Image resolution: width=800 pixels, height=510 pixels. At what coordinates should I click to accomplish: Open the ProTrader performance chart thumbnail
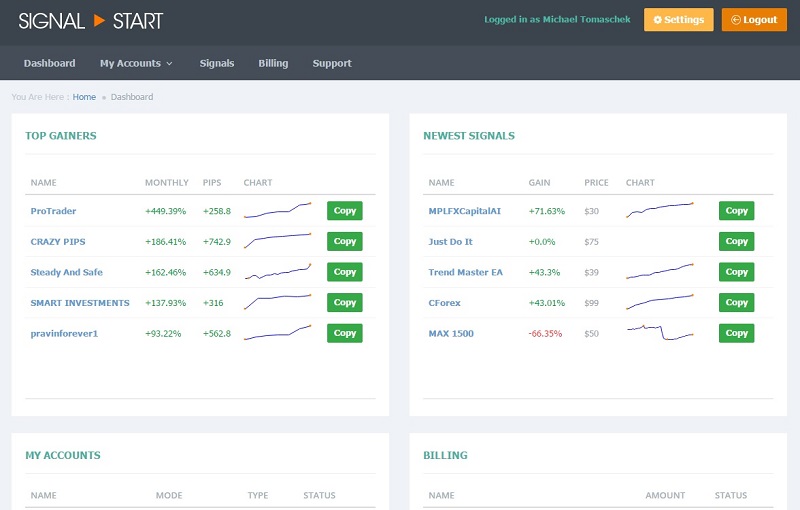(x=277, y=211)
